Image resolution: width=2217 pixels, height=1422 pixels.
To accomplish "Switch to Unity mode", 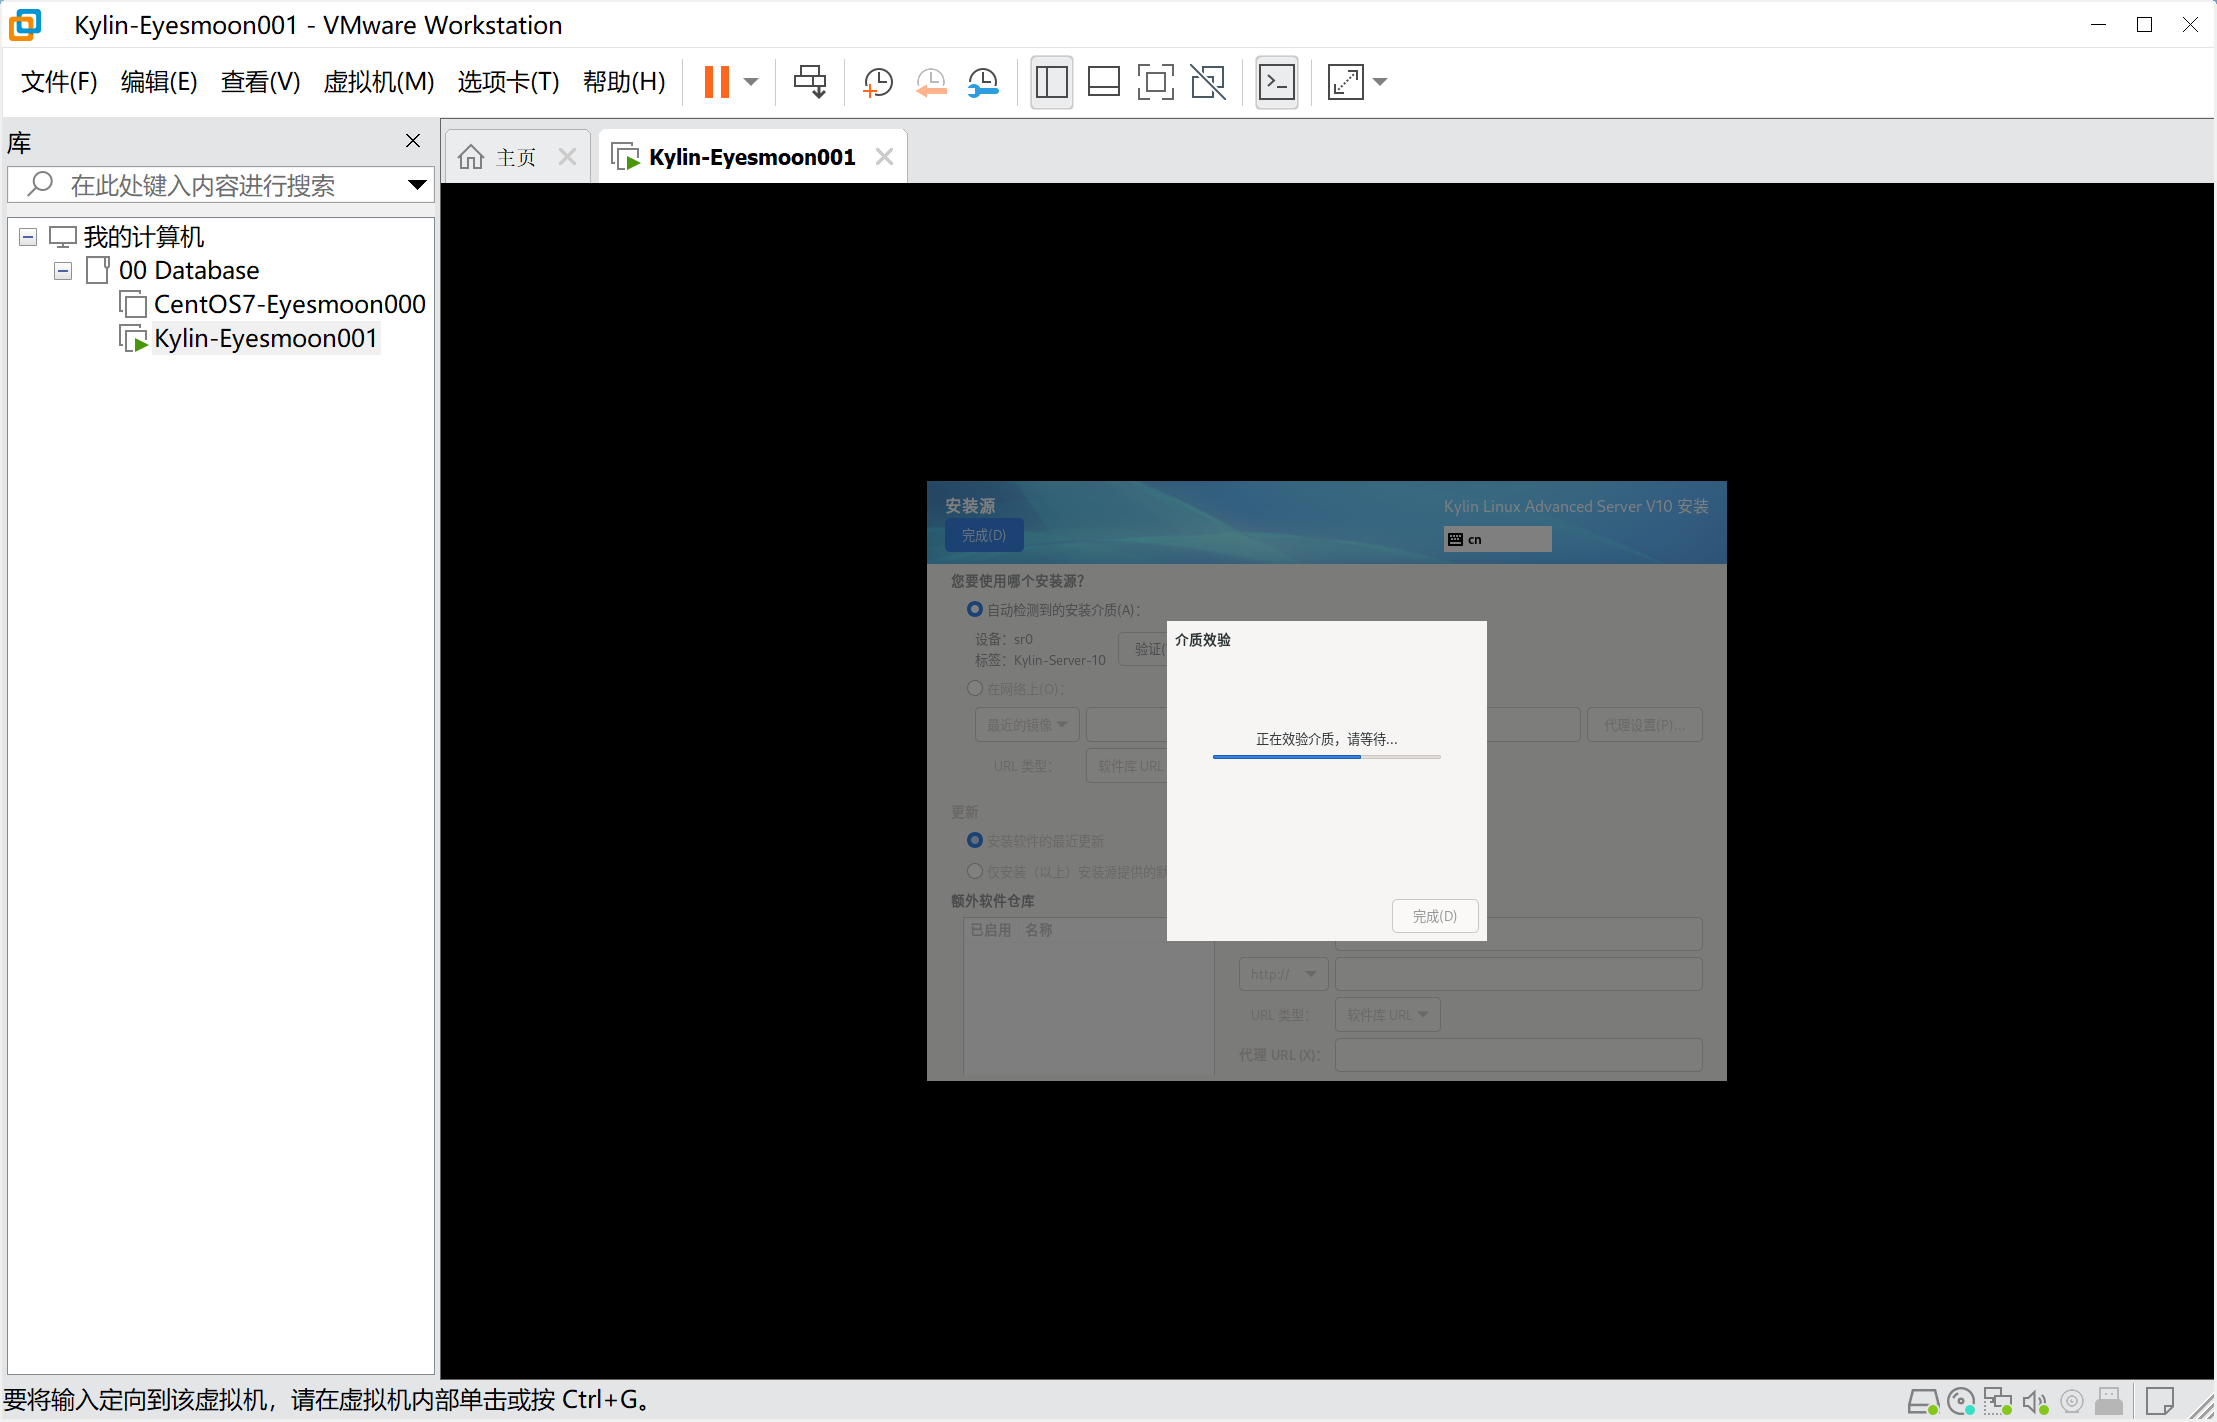I will tap(1208, 82).
